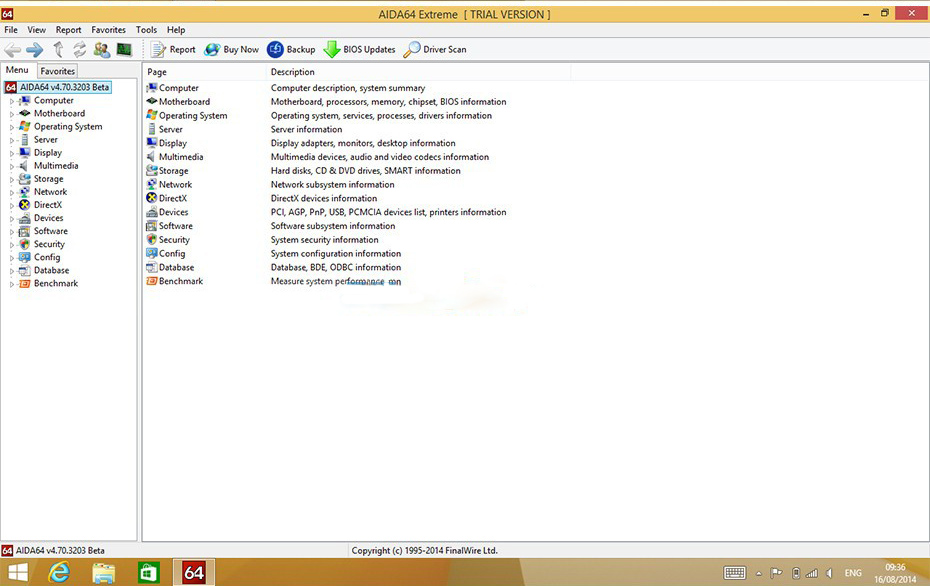
Task: Click the DirectX page icon in list
Action: coord(152,198)
